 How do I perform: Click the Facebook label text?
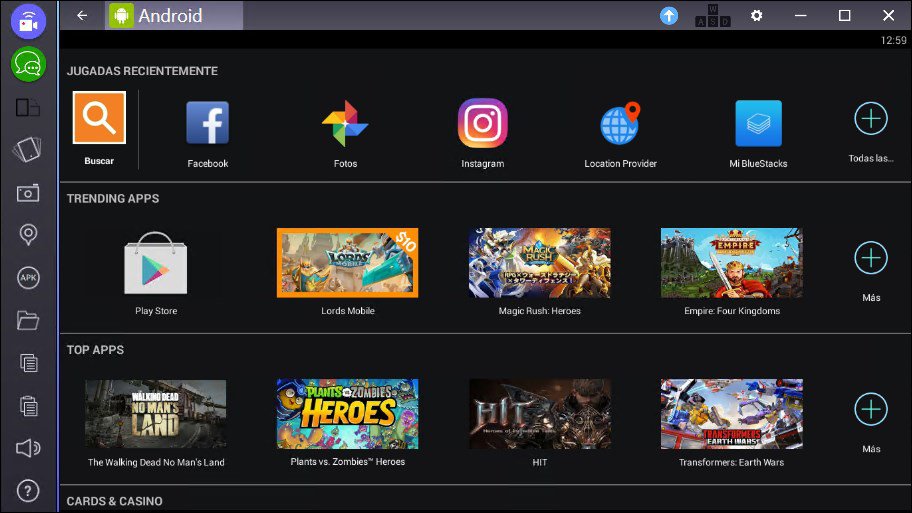[208, 164]
